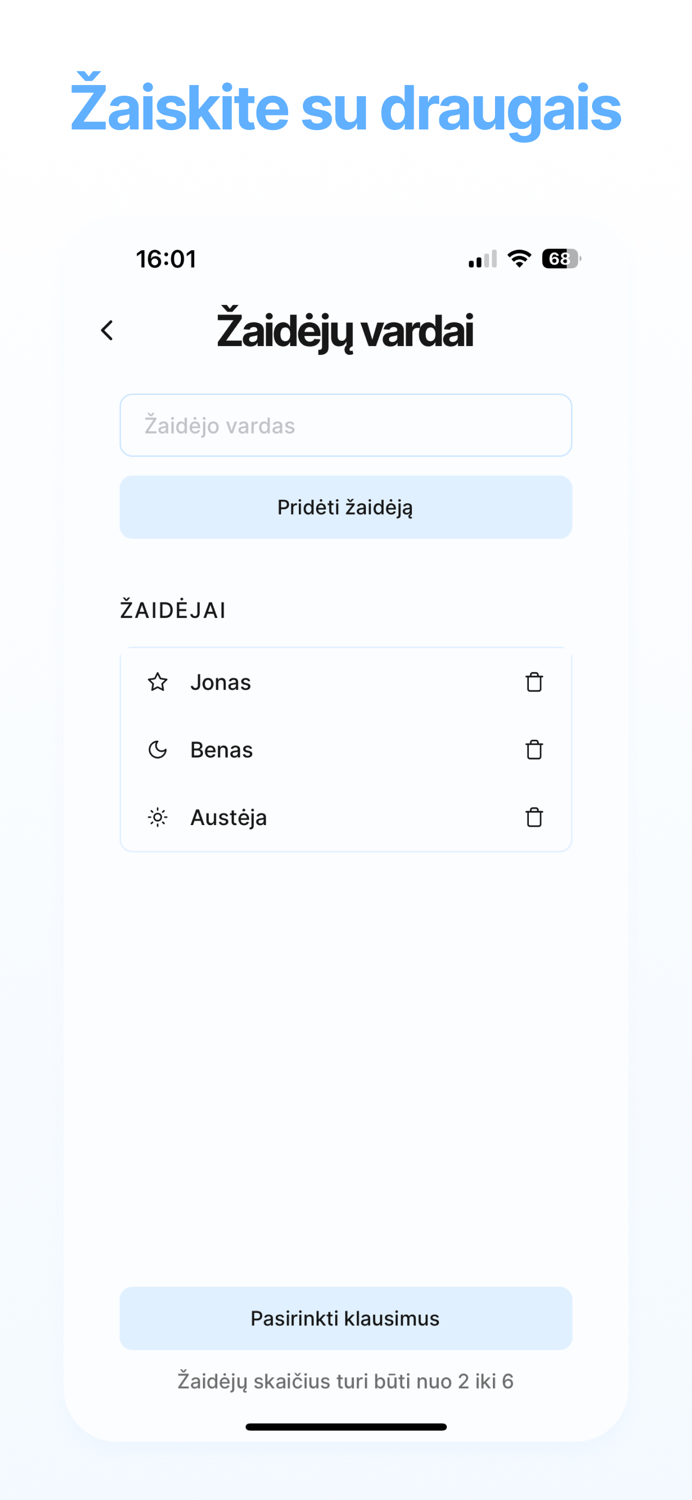Expand the ŽAIDĖJAI section header
This screenshot has height=1500, width=692.
pos(172,610)
